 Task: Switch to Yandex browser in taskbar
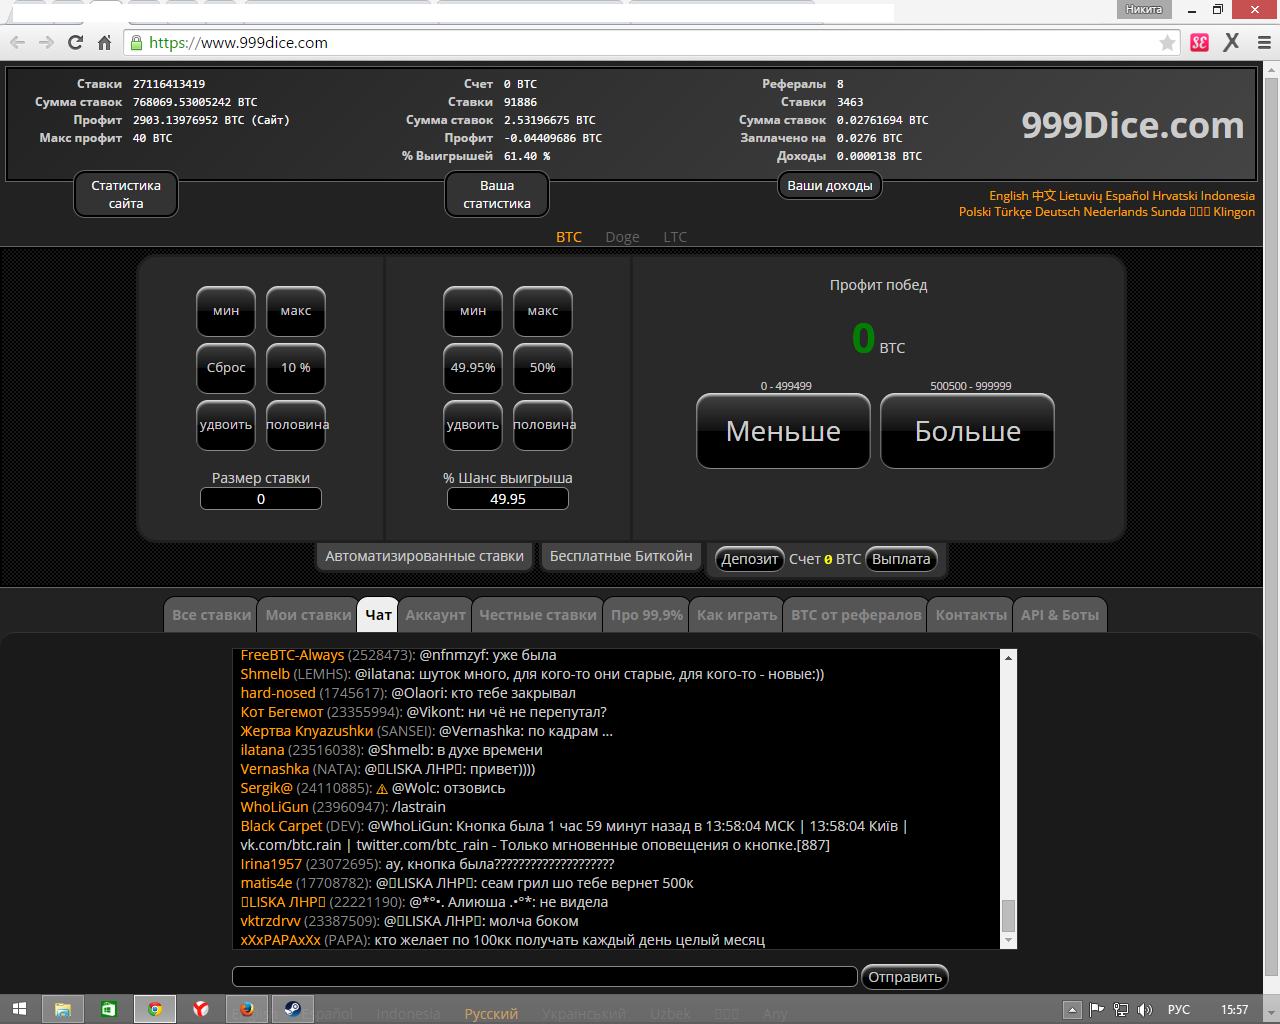click(x=201, y=1009)
